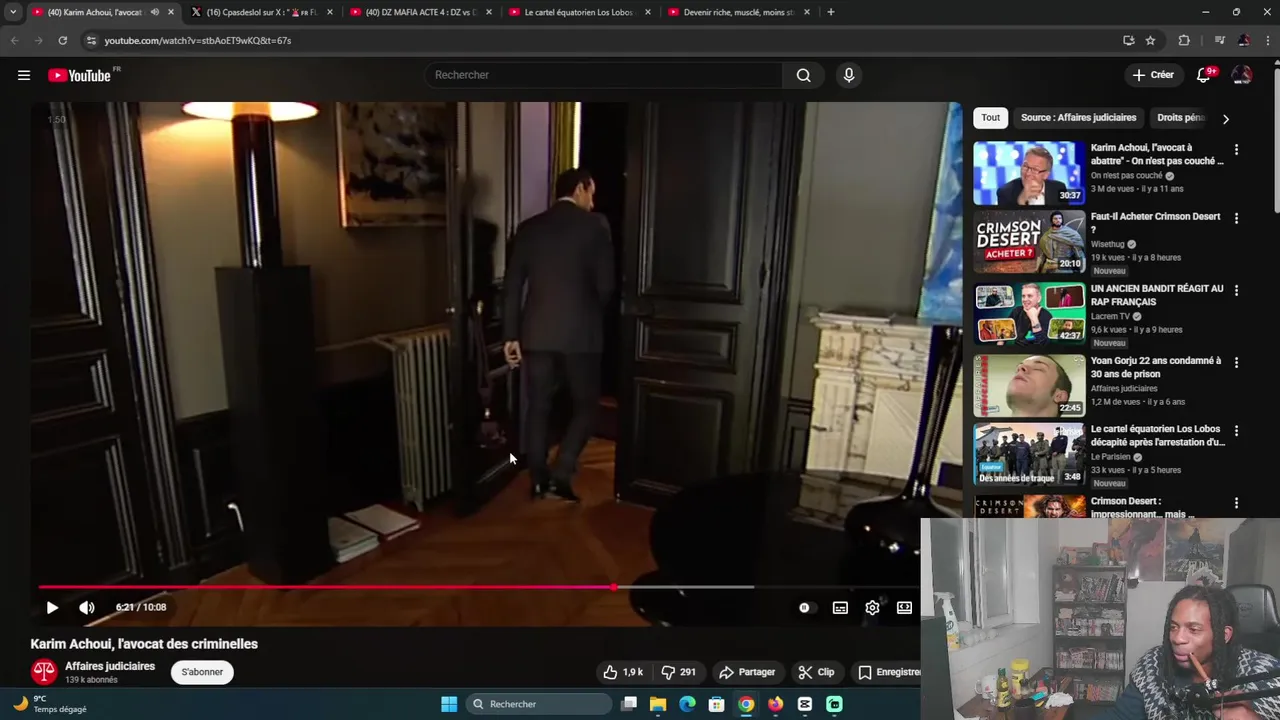Open On n'est pas couché video thumbnail
Screen dimensions: 1280x720
point(1029,173)
